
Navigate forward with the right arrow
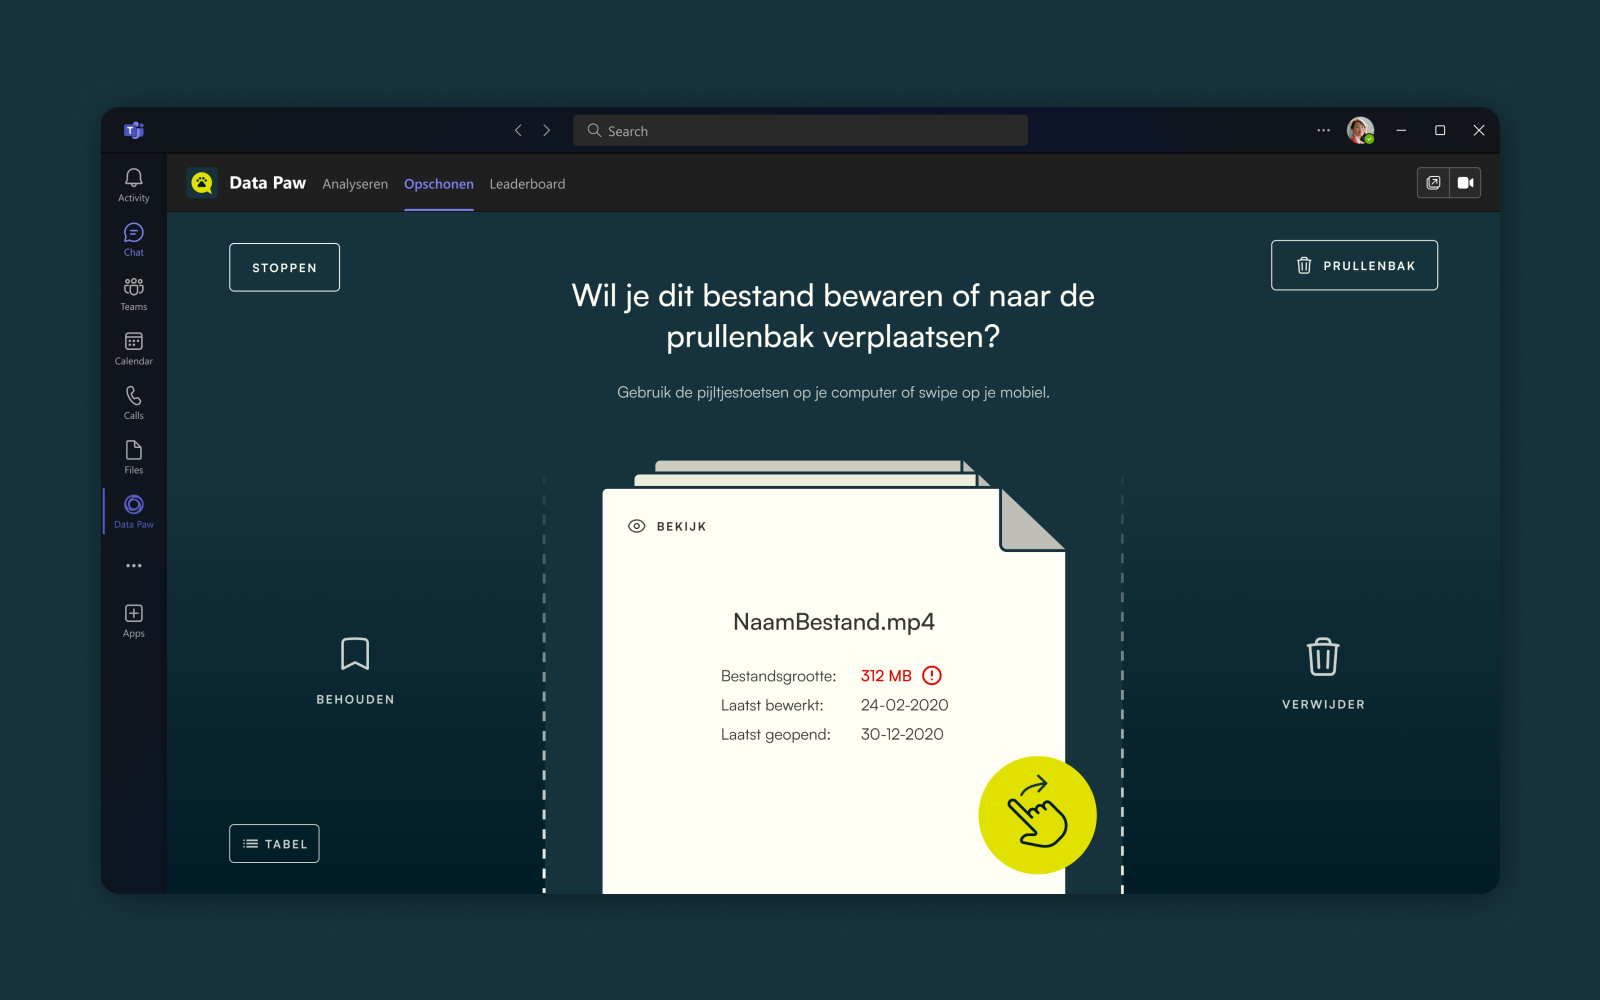(x=546, y=130)
